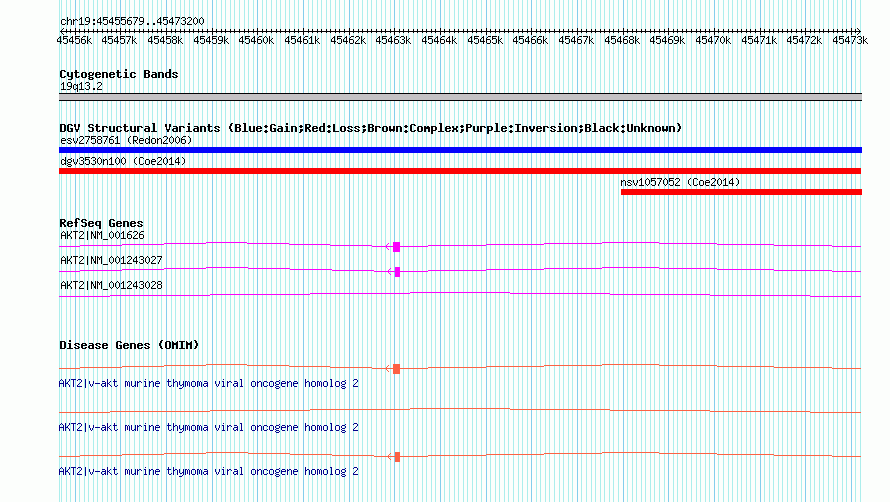Click the first OMIM AKT2 orange exon box

(396, 369)
